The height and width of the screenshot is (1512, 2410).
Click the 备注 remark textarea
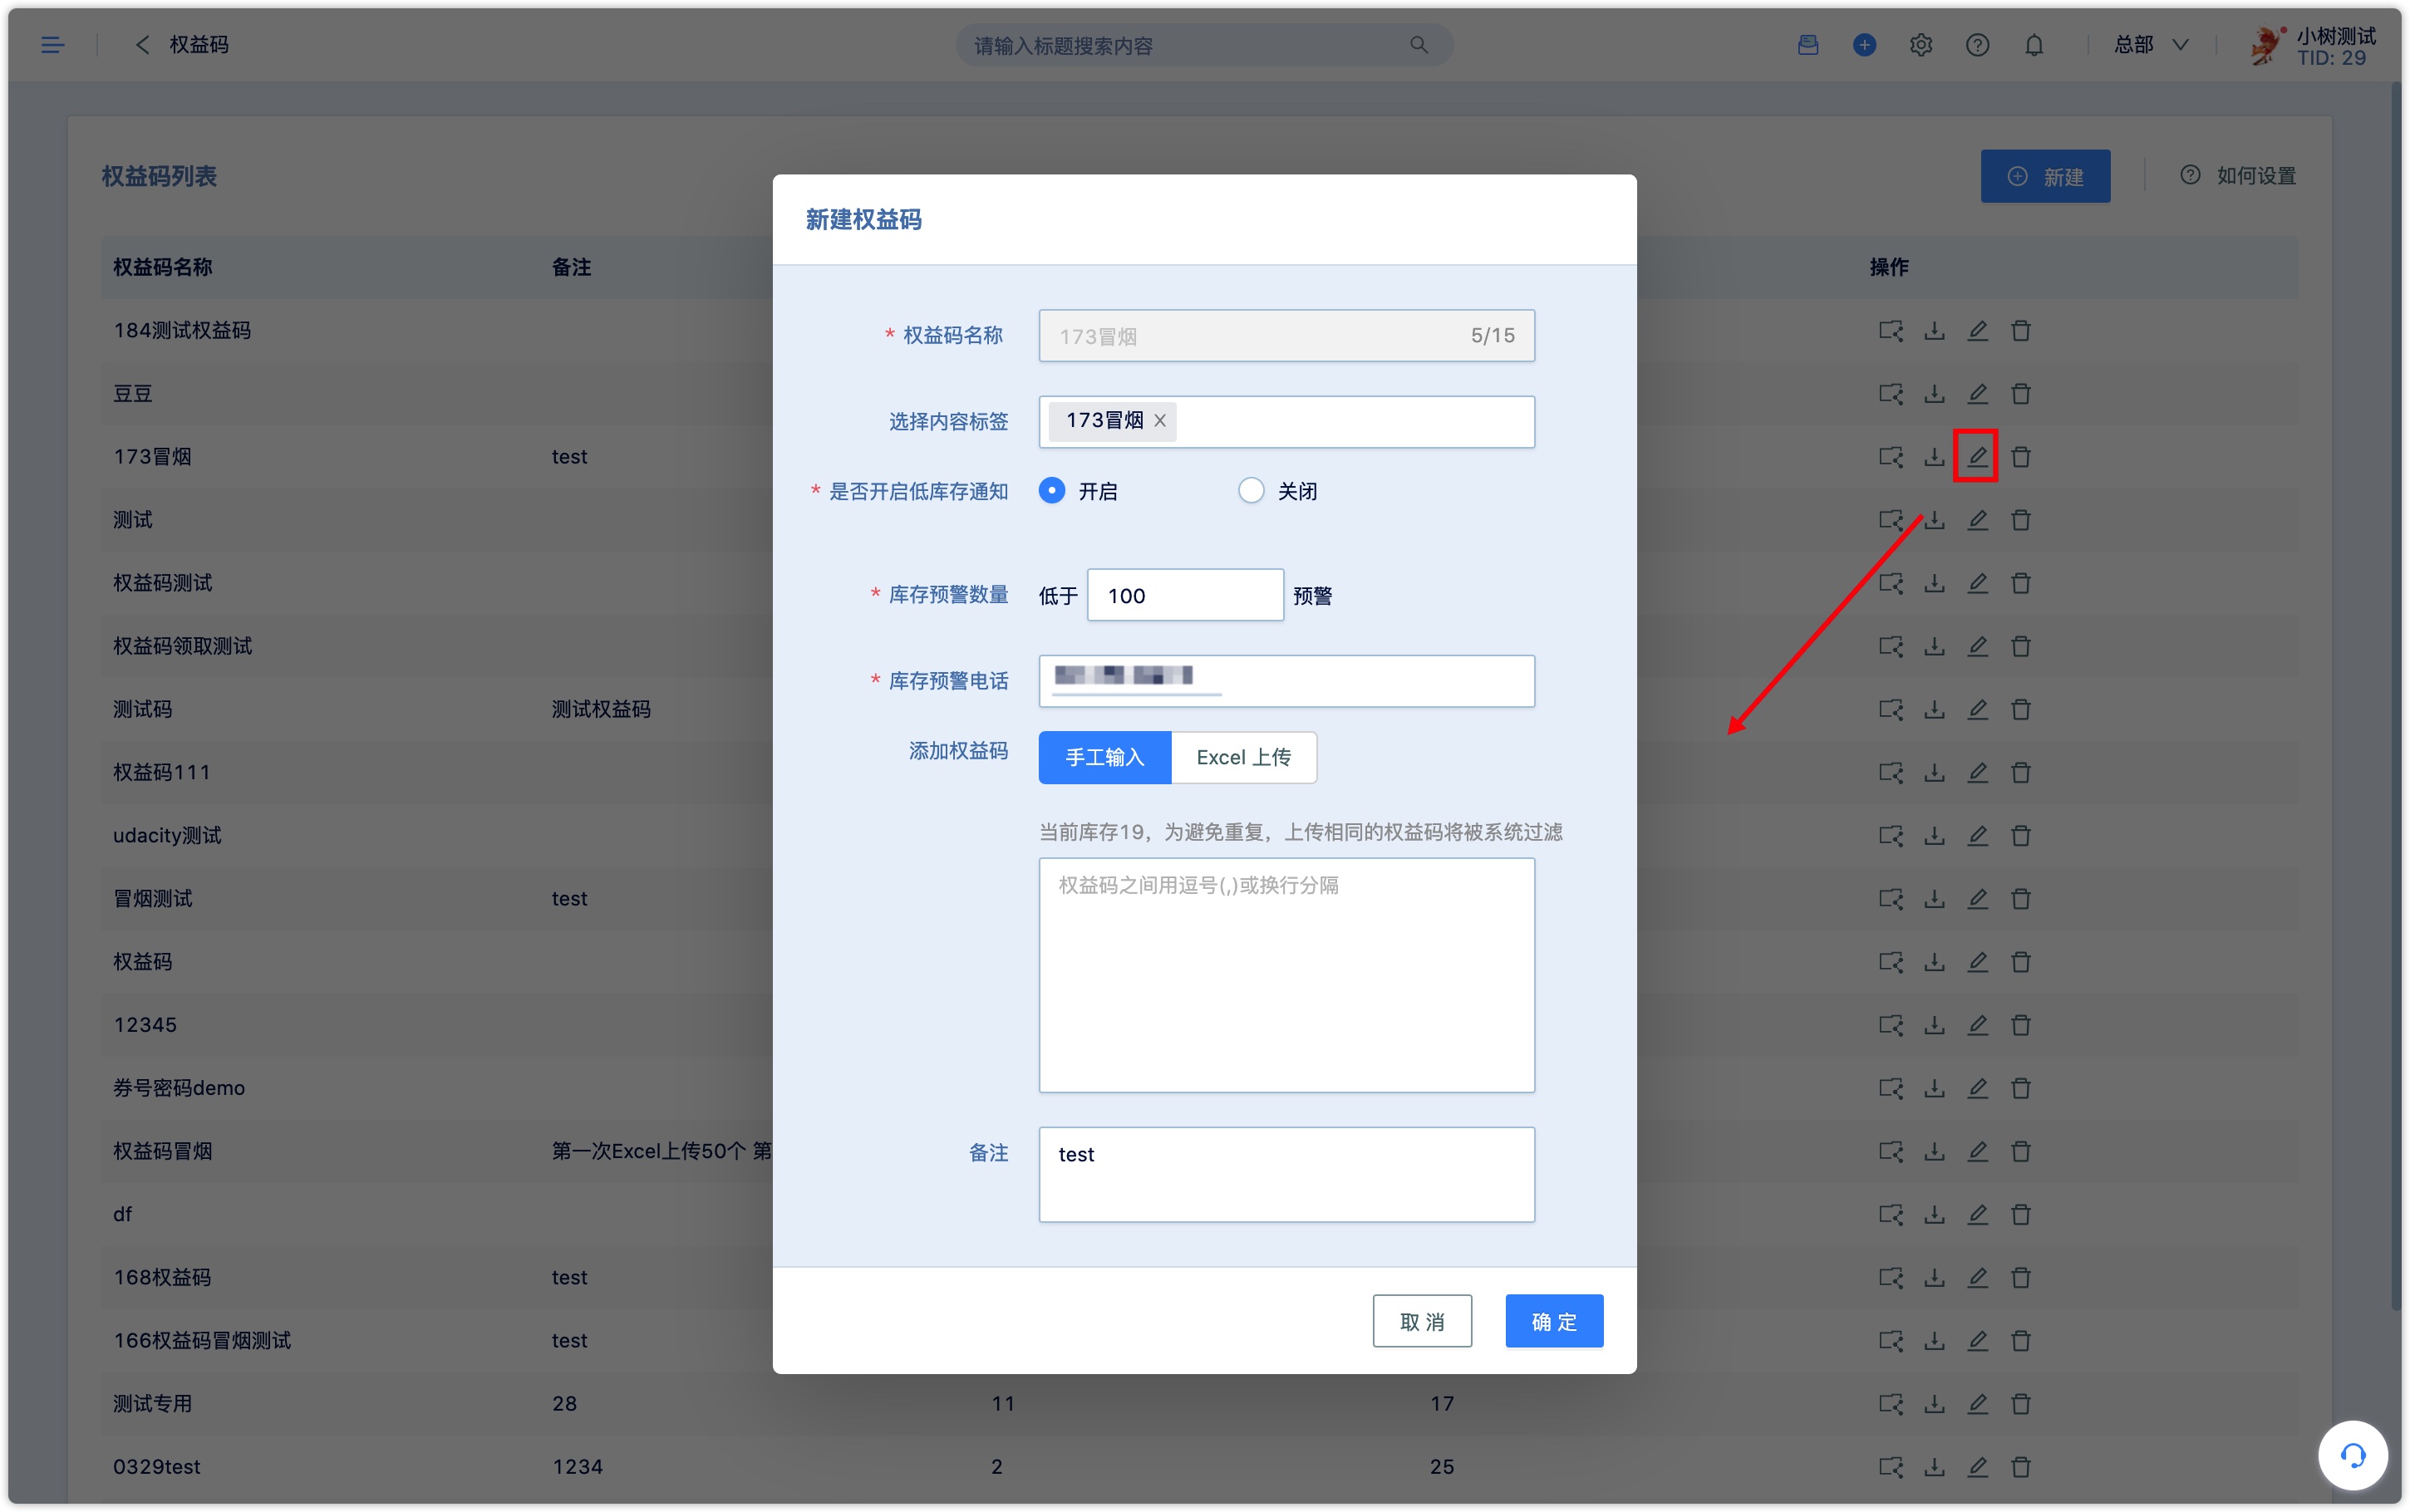click(x=1286, y=1174)
